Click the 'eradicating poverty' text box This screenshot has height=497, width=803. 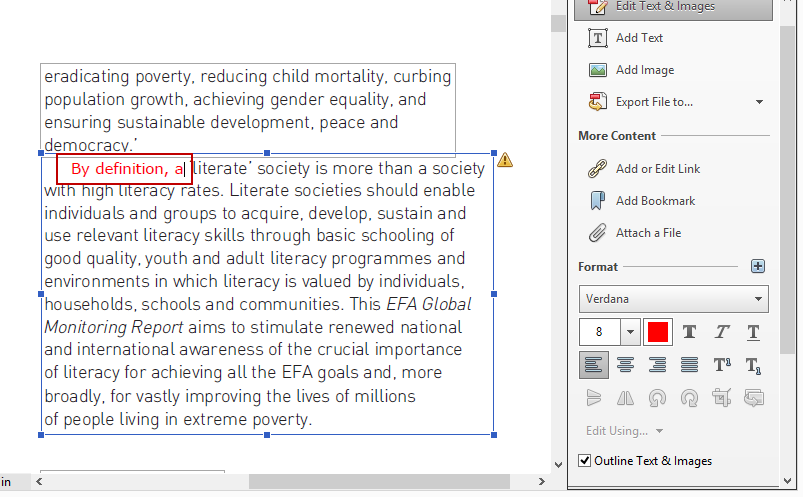tap(248, 110)
